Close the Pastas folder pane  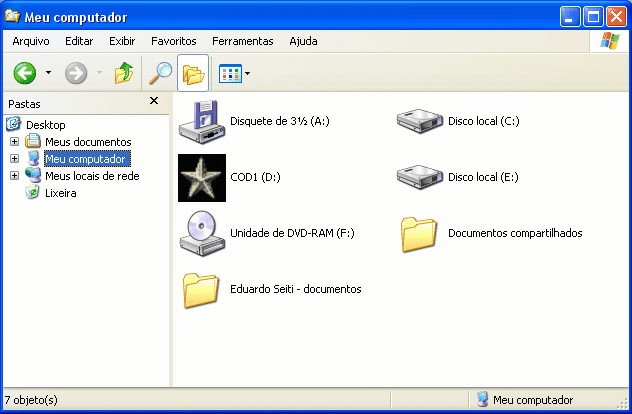click(x=154, y=101)
